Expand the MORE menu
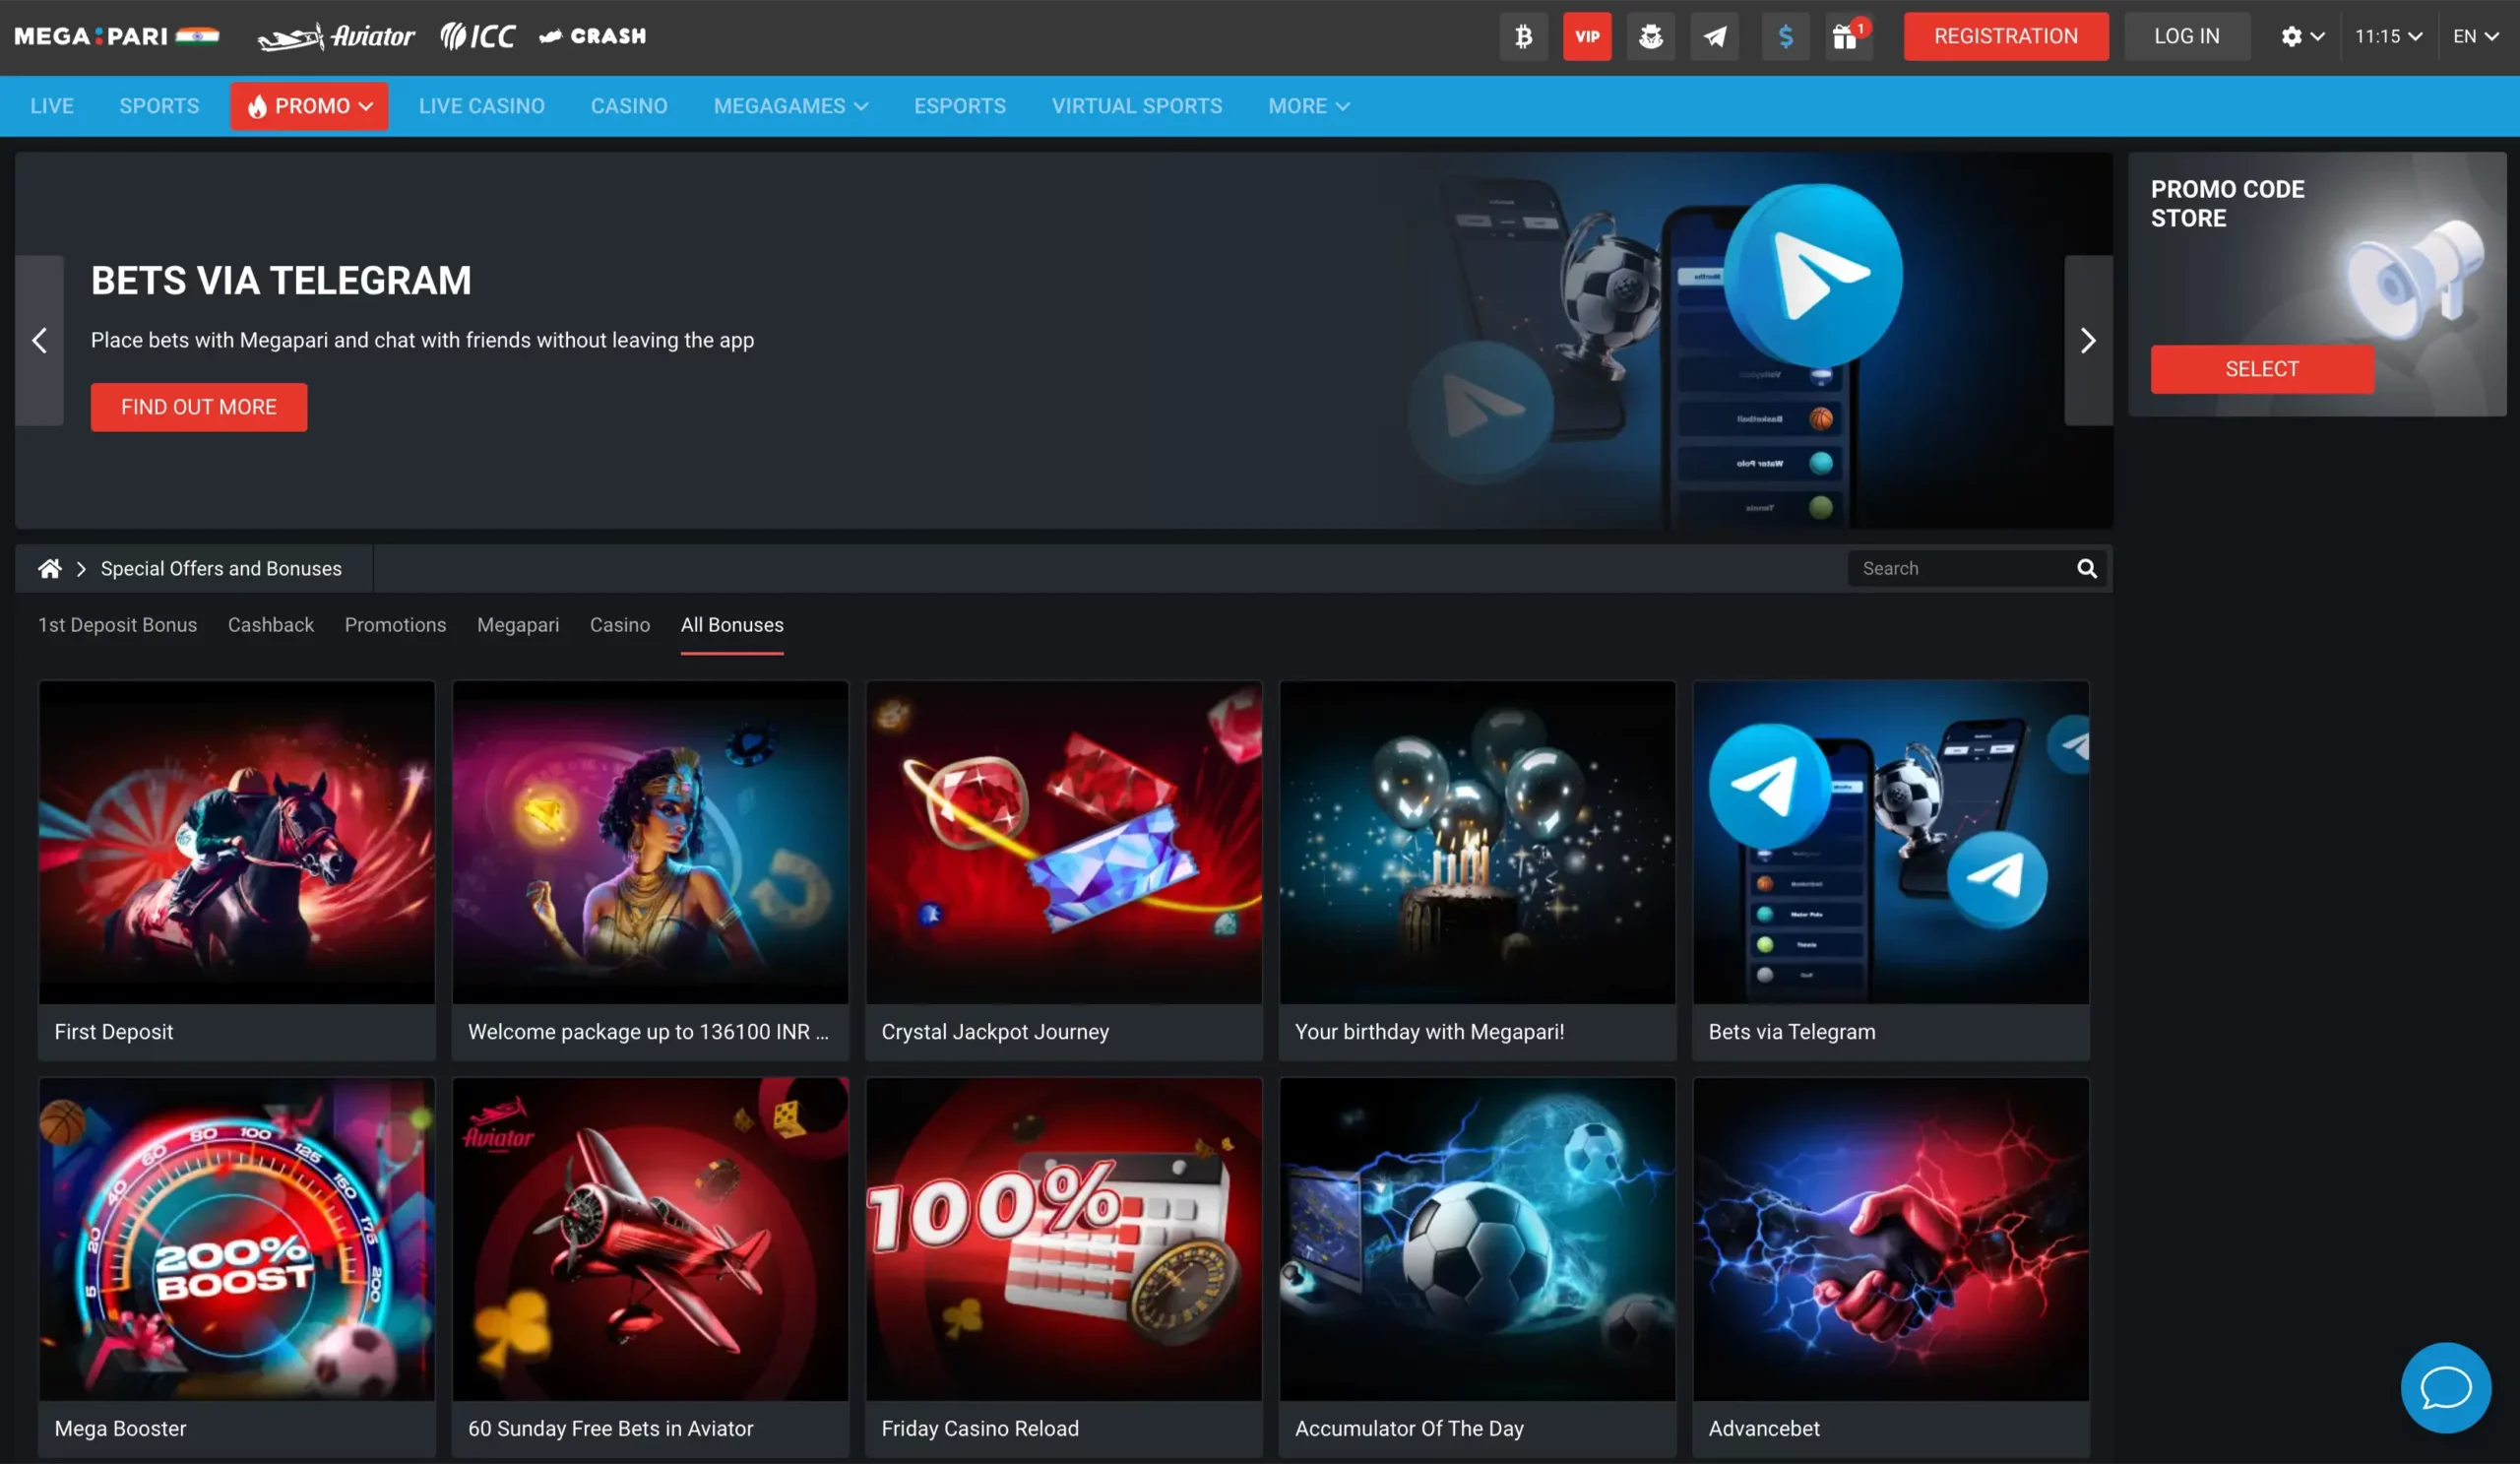This screenshot has height=1464, width=2520. click(x=1308, y=106)
